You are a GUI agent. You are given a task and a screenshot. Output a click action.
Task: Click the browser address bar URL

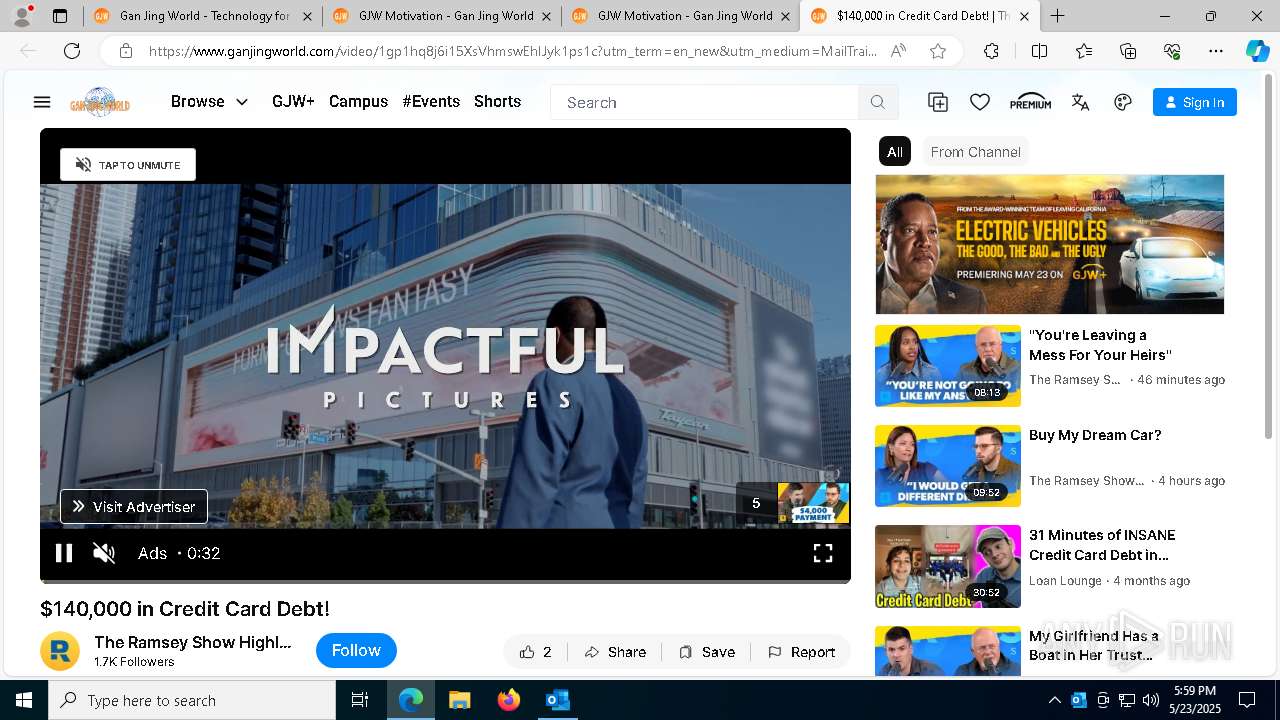(512, 51)
